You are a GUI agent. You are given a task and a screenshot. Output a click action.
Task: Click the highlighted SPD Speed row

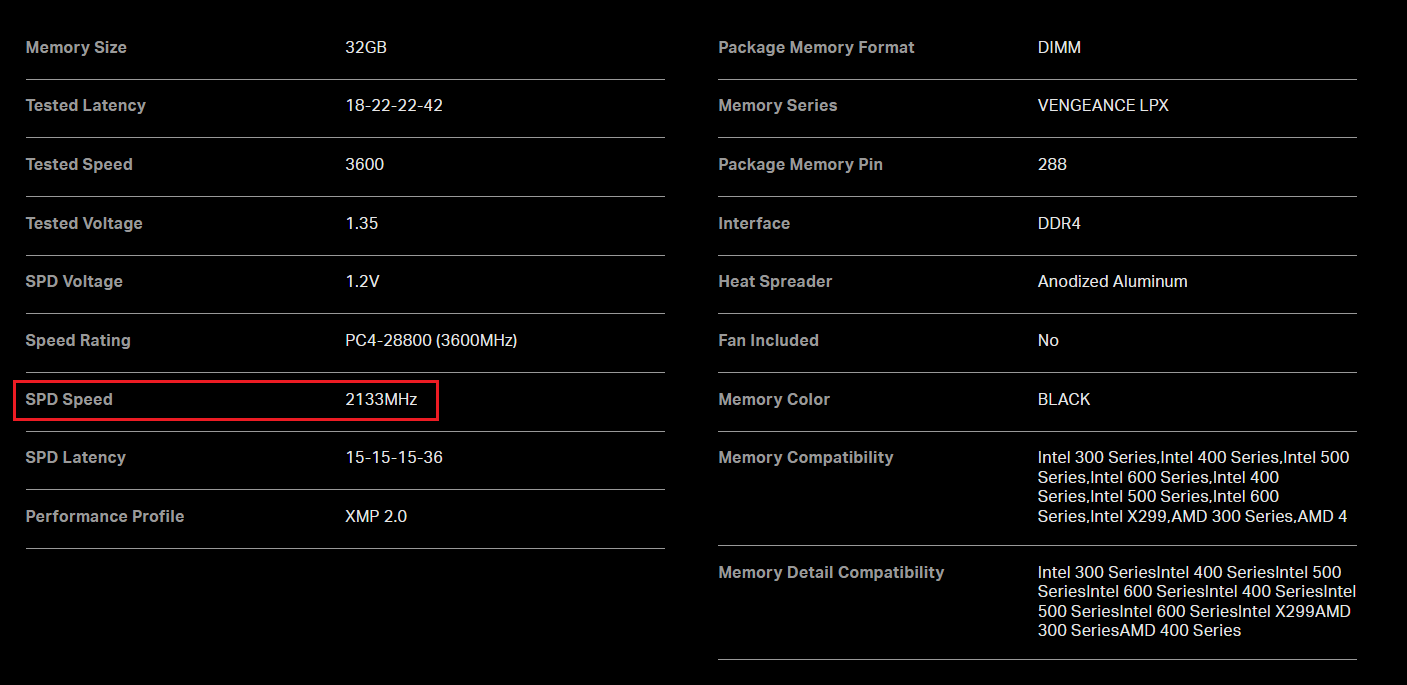225,399
